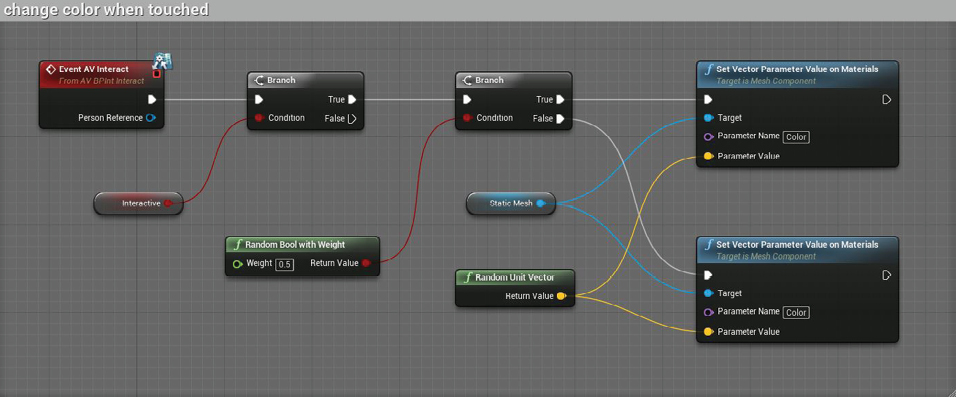Click the upper Set Vector node's Parameter Value pin
The width and height of the screenshot is (956, 397).
point(708,156)
